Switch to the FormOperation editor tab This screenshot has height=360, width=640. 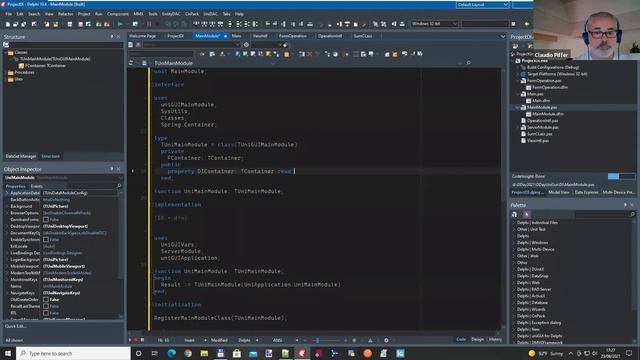coord(293,36)
